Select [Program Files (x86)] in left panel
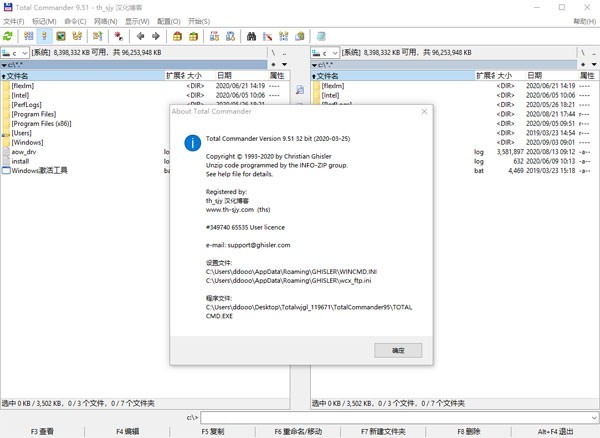Image resolution: width=600 pixels, height=438 pixels. pos(41,124)
